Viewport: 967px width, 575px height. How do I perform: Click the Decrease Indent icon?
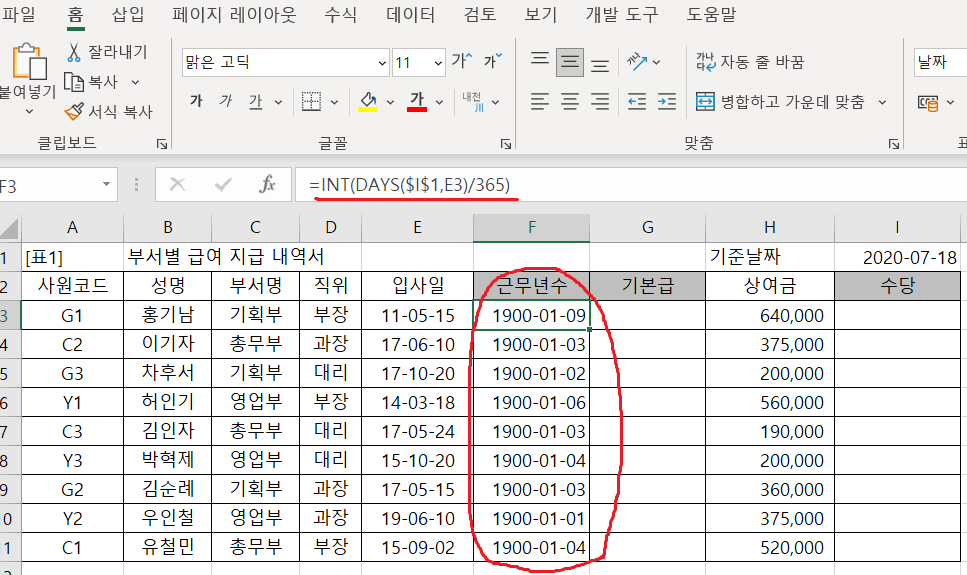point(637,102)
